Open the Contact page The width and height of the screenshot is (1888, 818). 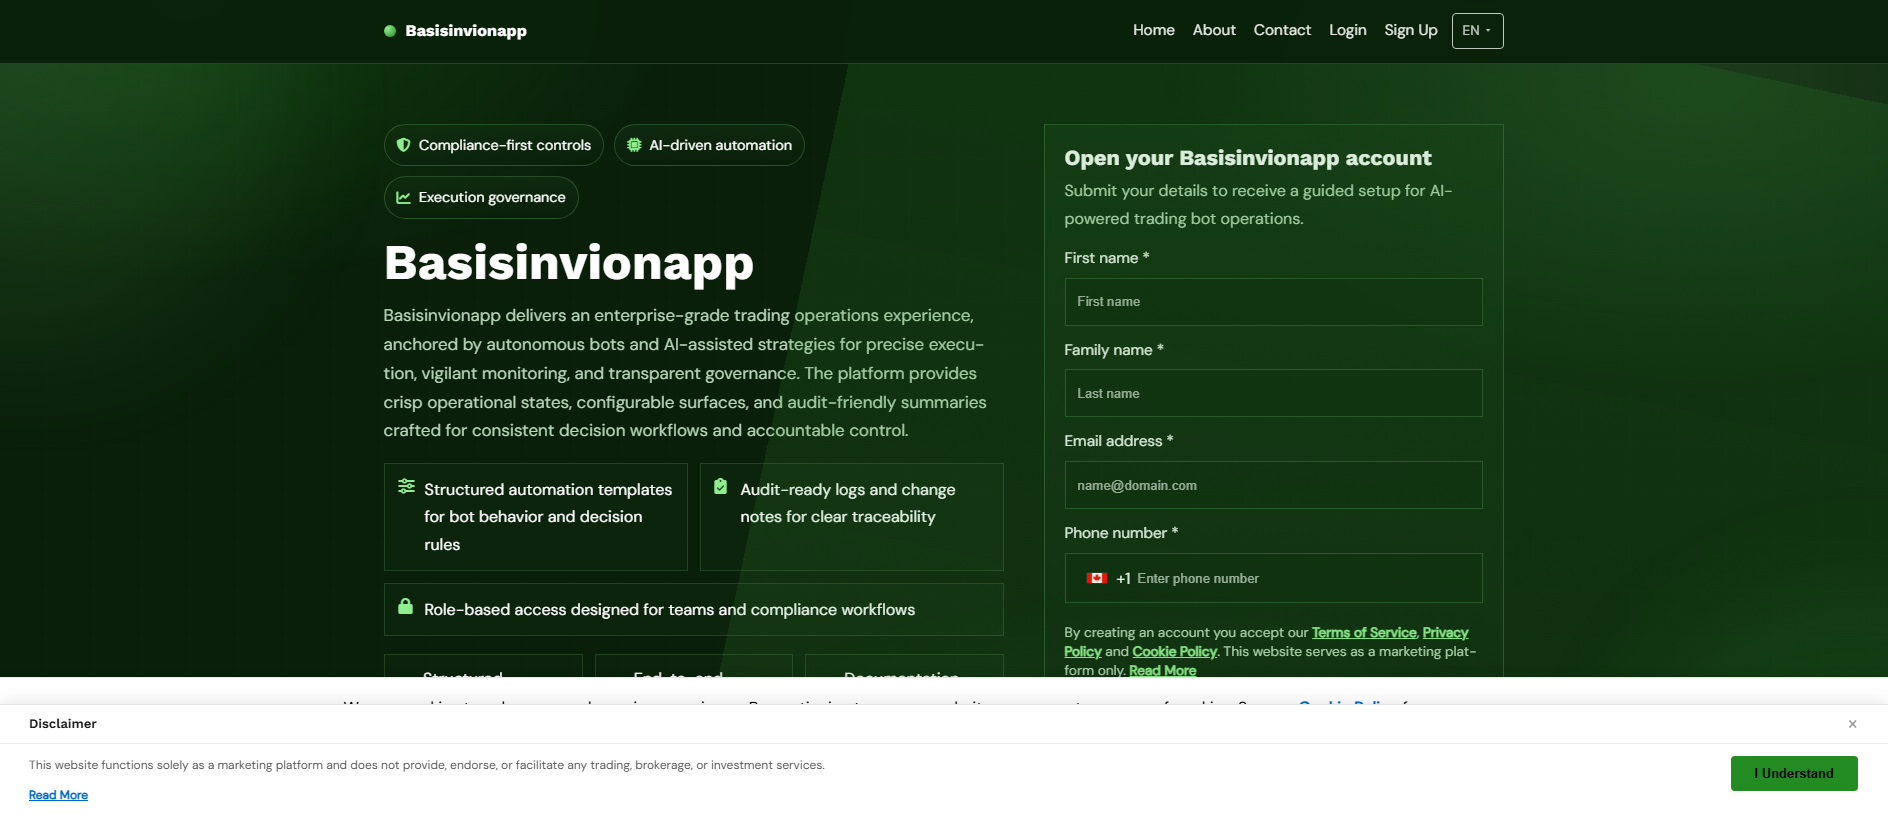coord(1282,30)
